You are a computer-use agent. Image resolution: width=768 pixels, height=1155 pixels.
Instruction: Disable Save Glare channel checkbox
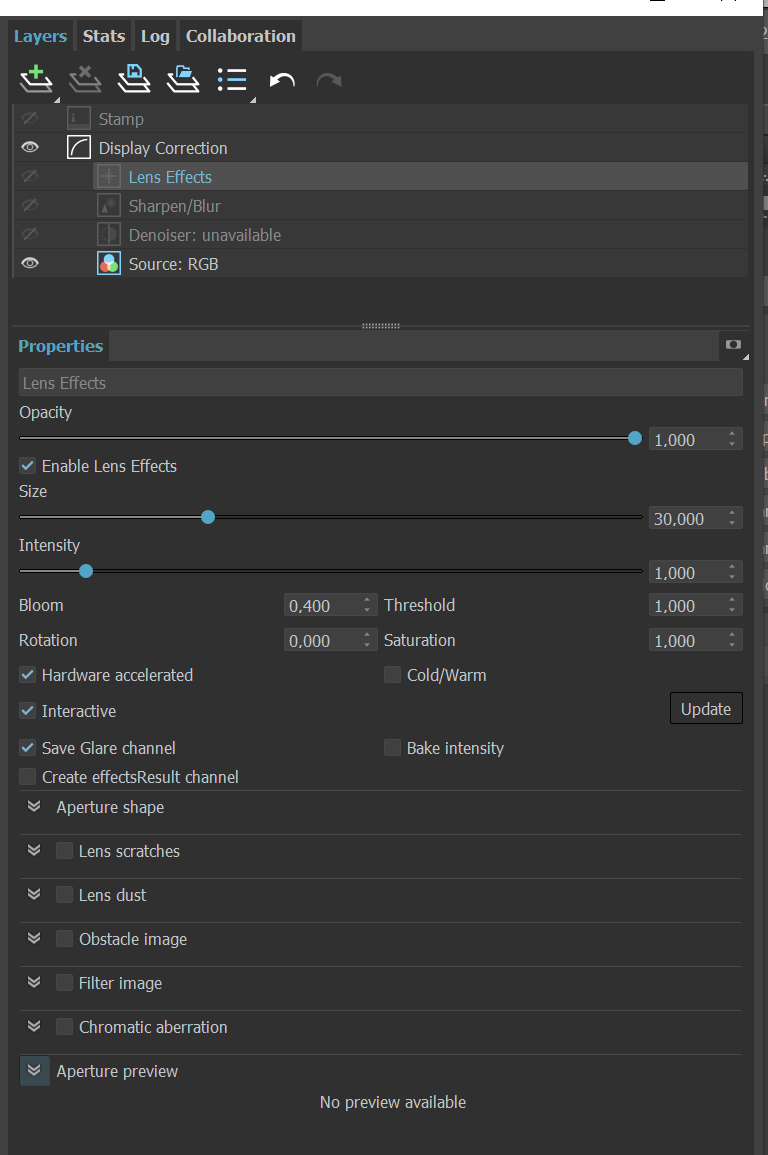pos(27,748)
